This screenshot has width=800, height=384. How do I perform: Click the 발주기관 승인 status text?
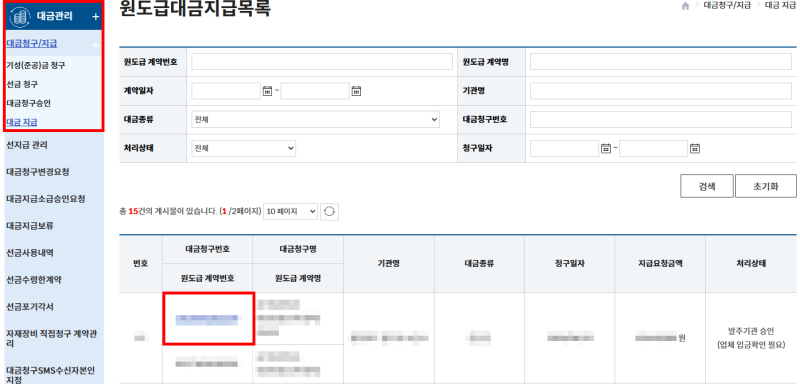pos(751,331)
